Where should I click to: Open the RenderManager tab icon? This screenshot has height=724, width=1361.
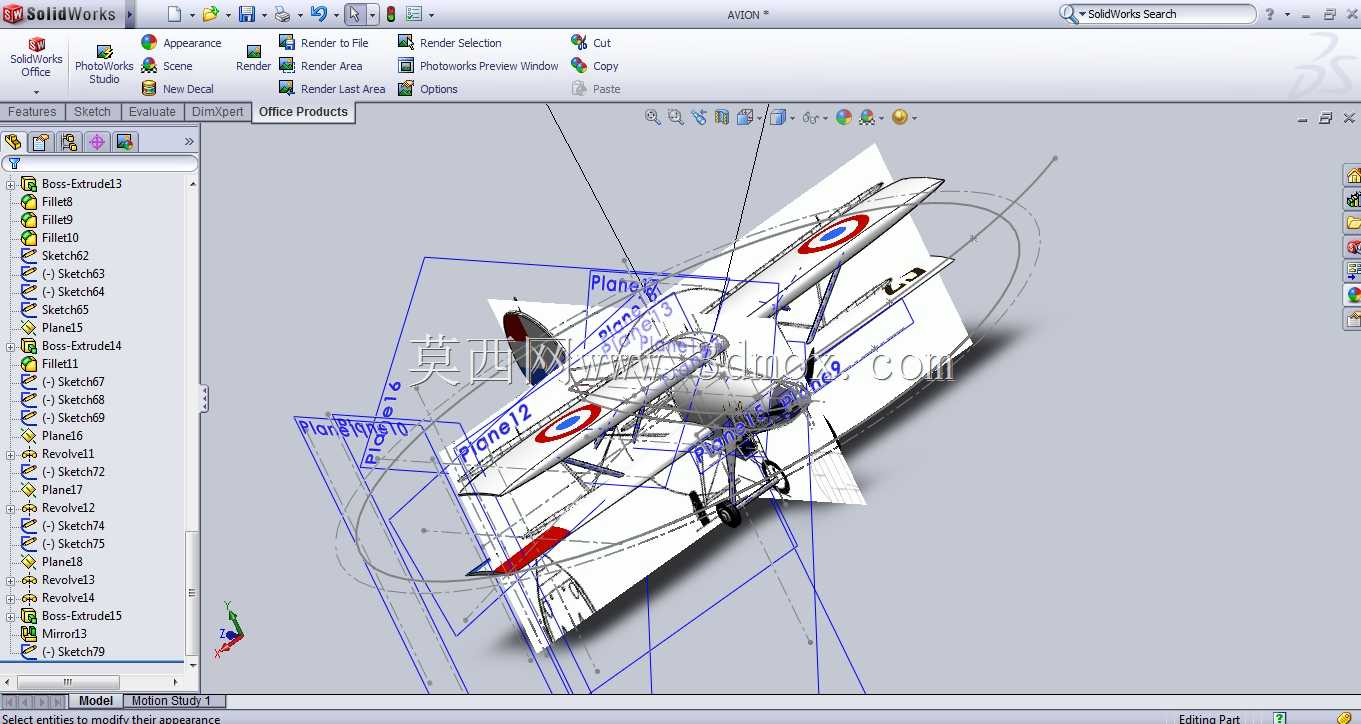tap(125, 142)
